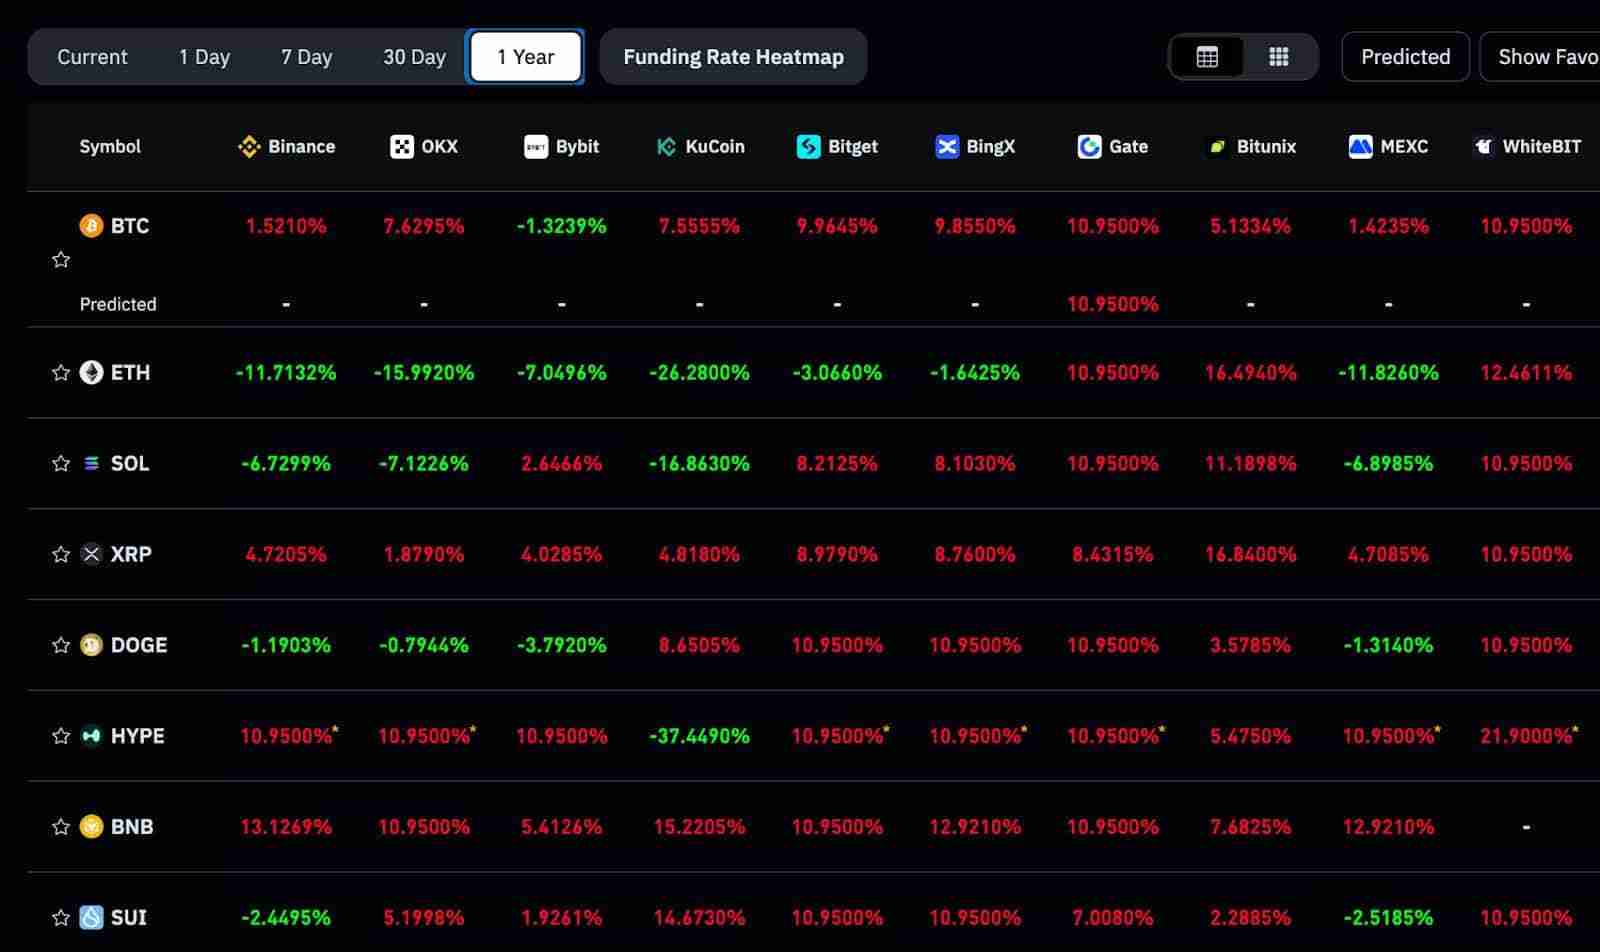Click the MEXC exchange icon
This screenshot has height=952, width=1600.
pos(1360,146)
